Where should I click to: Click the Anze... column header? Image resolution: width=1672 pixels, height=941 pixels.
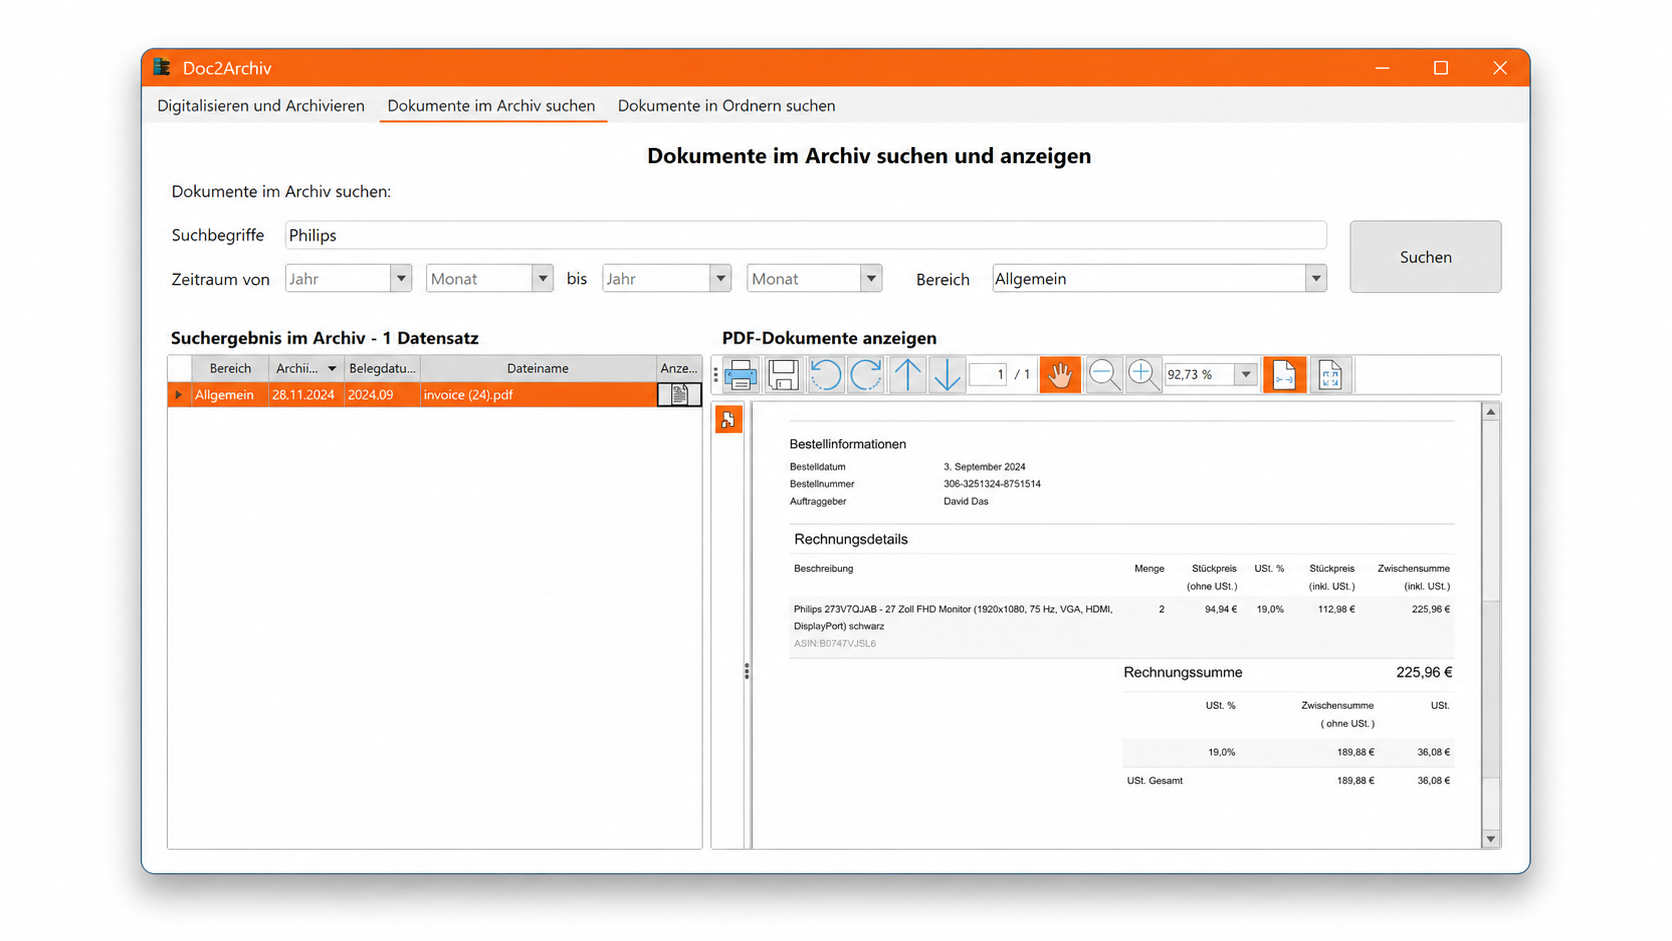(679, 368)
